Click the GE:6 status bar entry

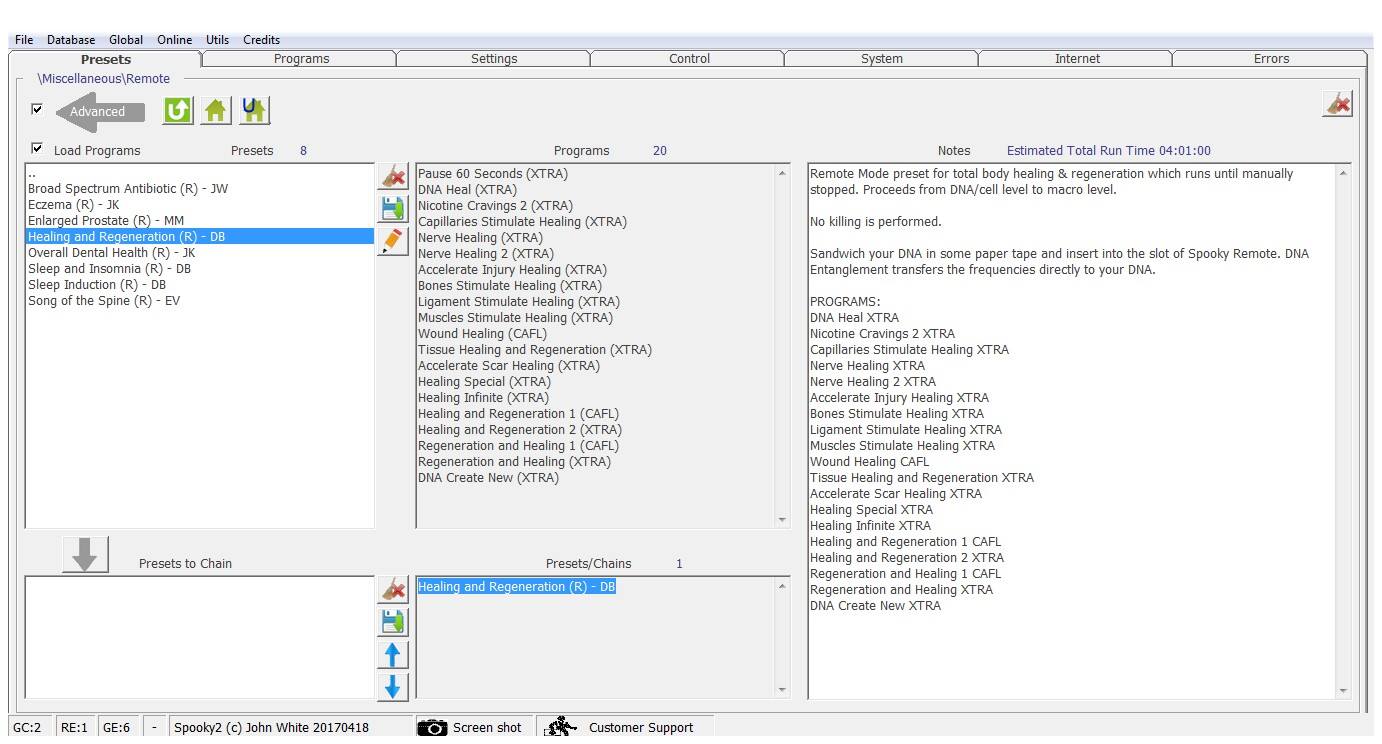pyautogui.click(x=117, y=728)
